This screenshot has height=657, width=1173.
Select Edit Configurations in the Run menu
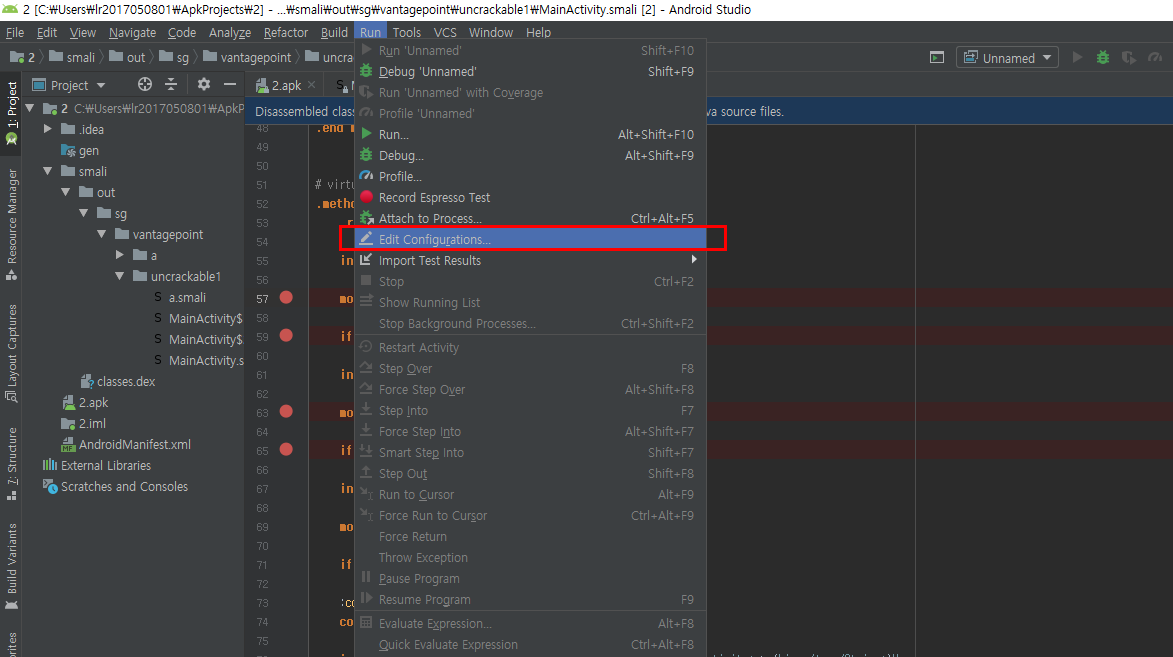pyautogui.click(x=530, y=239)
